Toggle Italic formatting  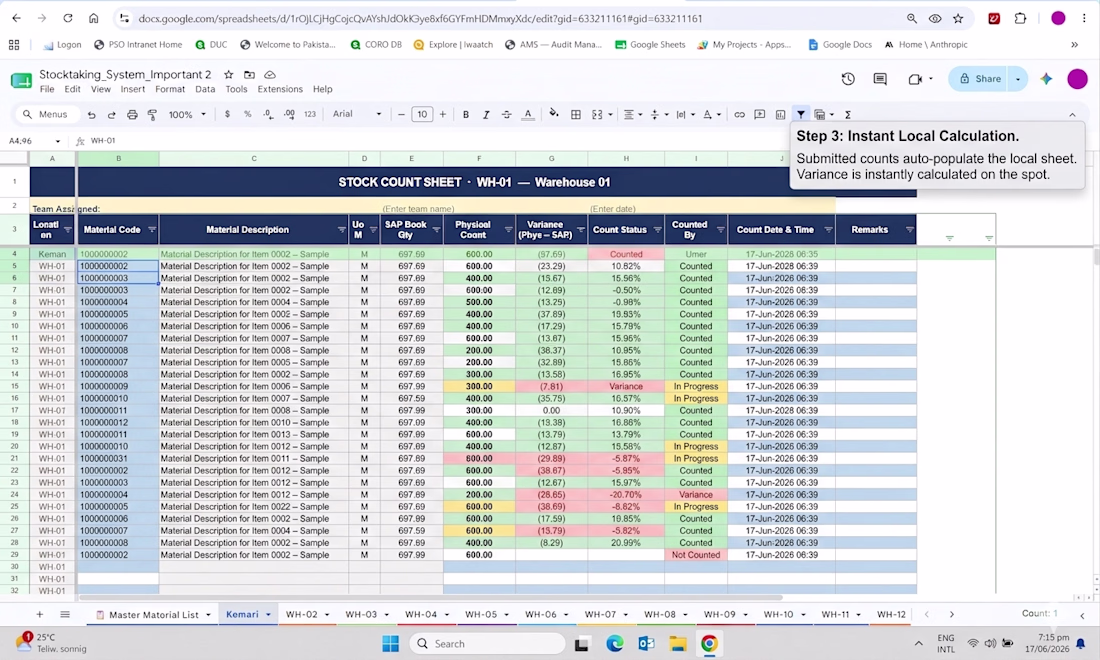485,114
